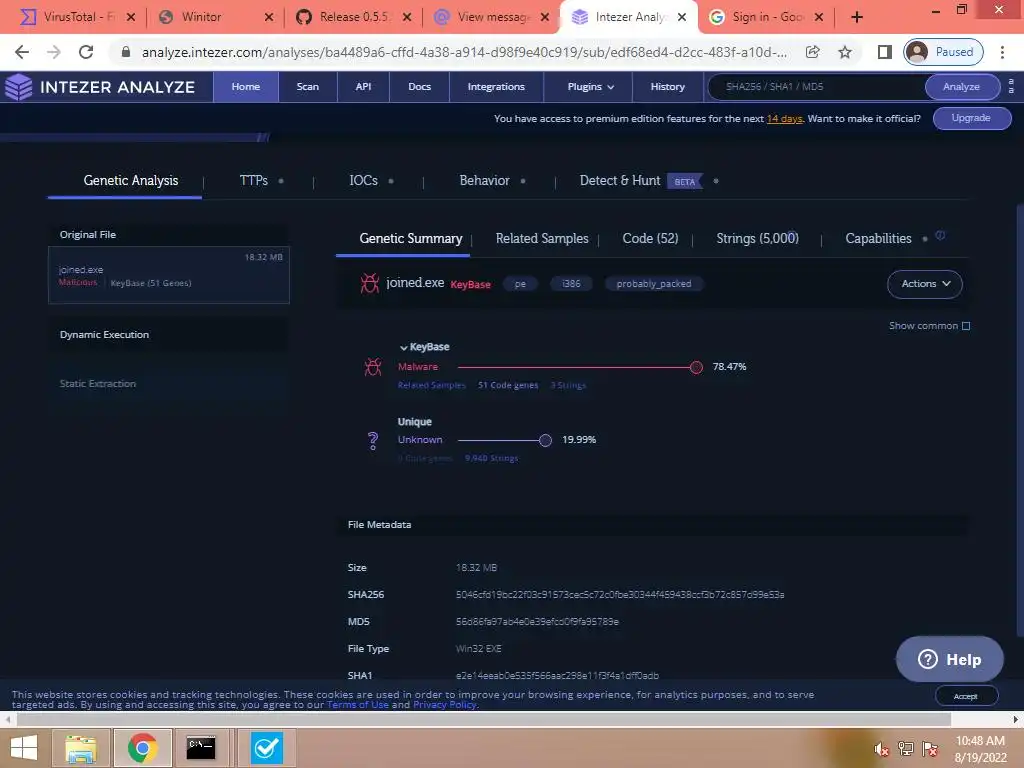Select the joined.exe original file card
The image size is (1024, 768).
tap(168, 275)
